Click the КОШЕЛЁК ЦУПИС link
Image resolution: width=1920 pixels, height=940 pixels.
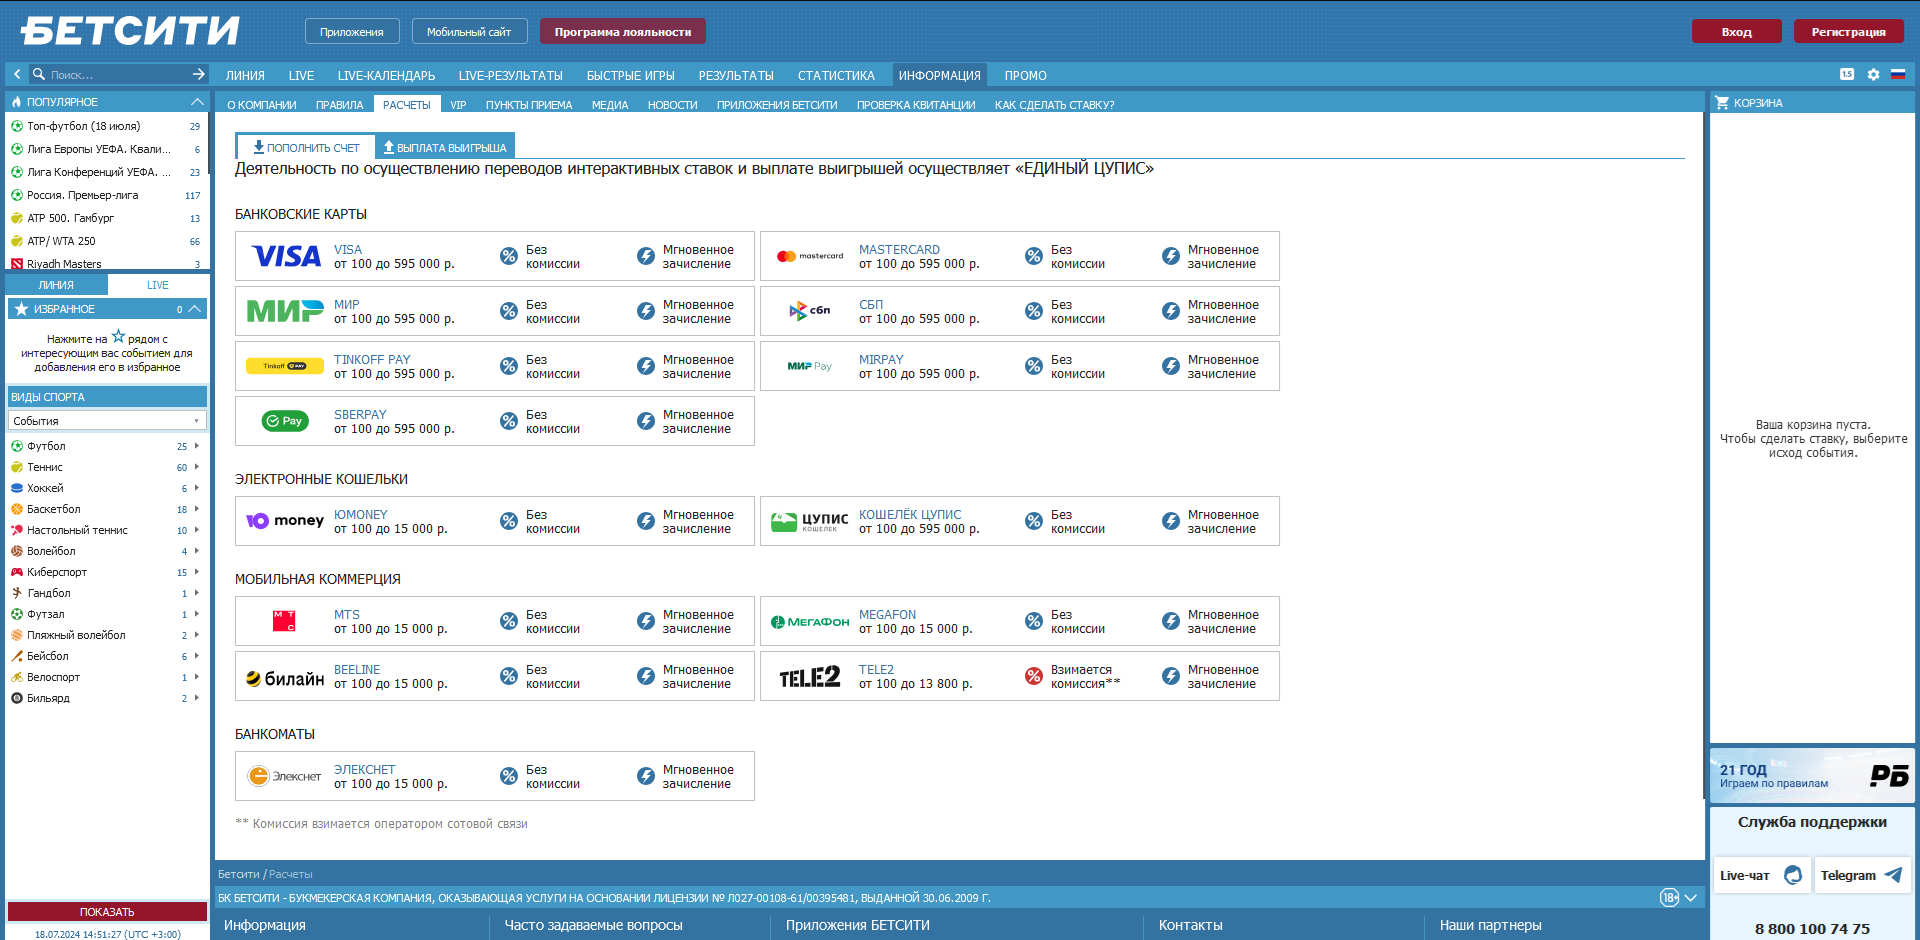point(910,514)
